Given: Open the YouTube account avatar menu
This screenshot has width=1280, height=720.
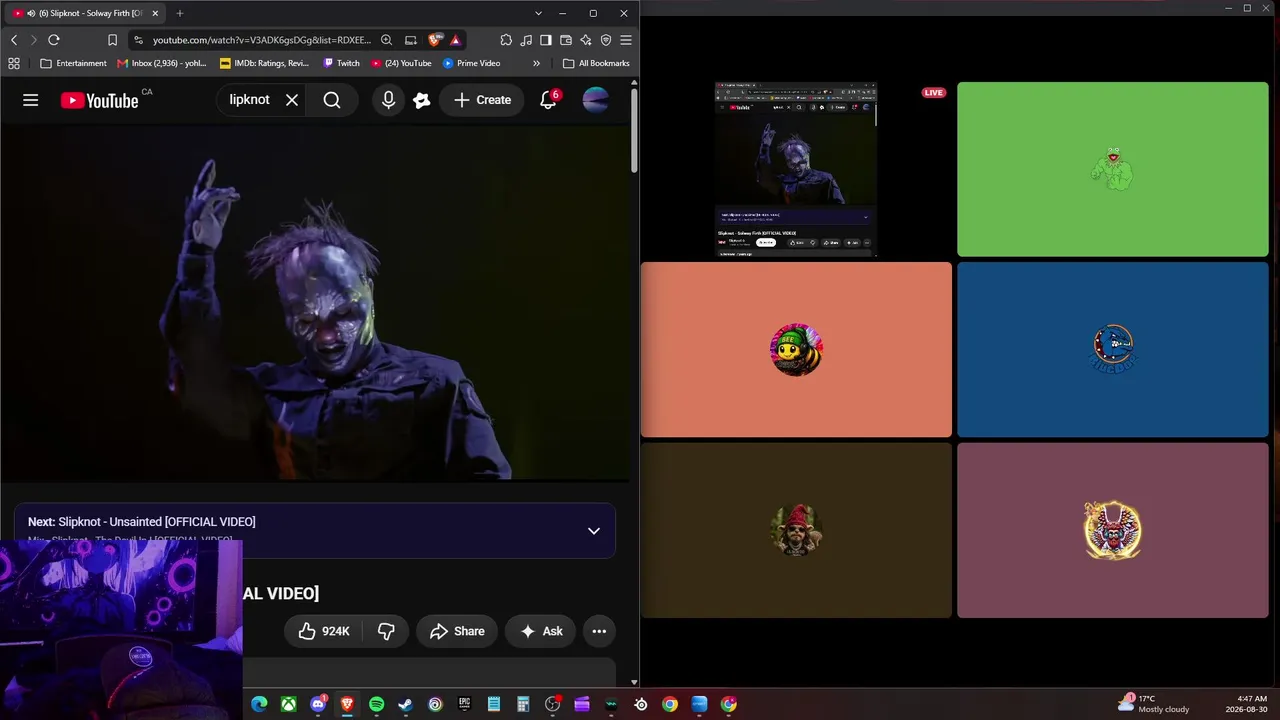Looking at the screenshot, I should pos(595,100).
